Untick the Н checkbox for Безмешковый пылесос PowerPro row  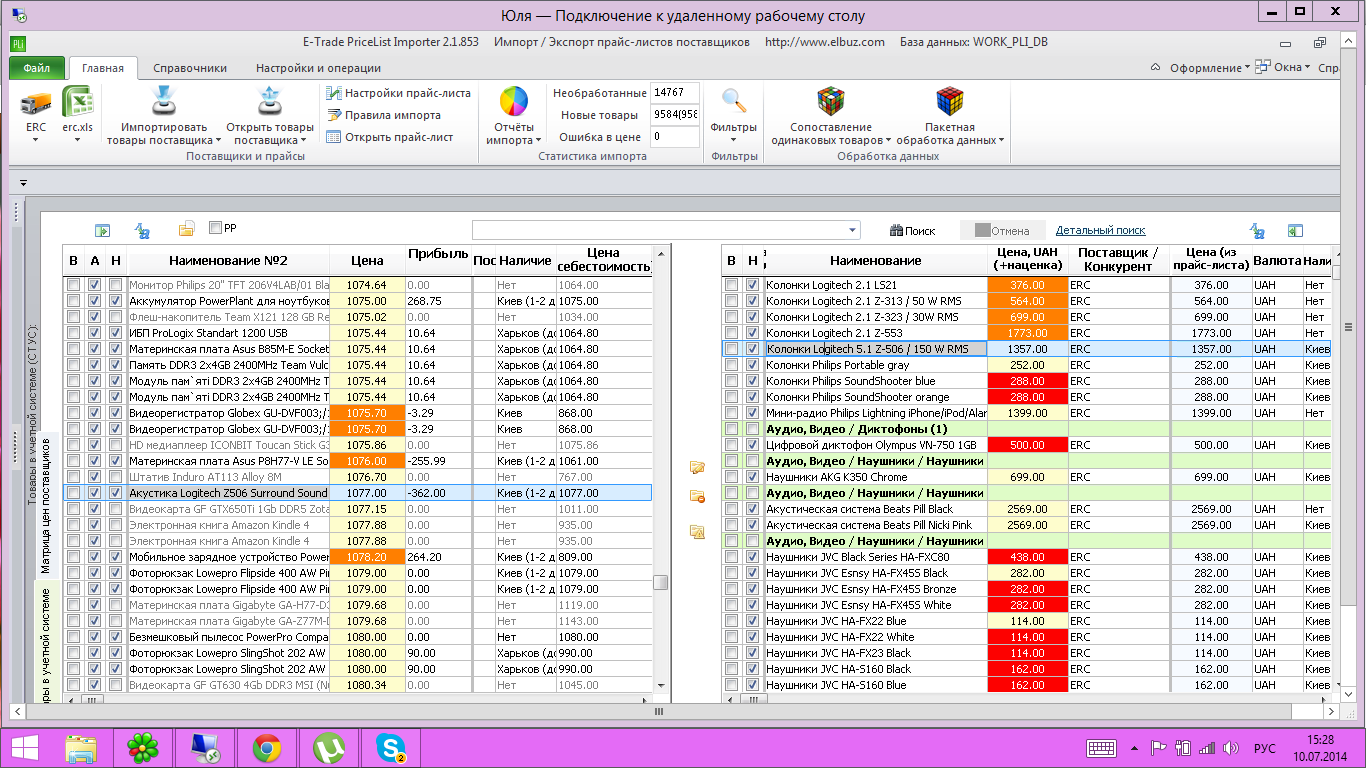pyautogui.click(x=116, y=637)
